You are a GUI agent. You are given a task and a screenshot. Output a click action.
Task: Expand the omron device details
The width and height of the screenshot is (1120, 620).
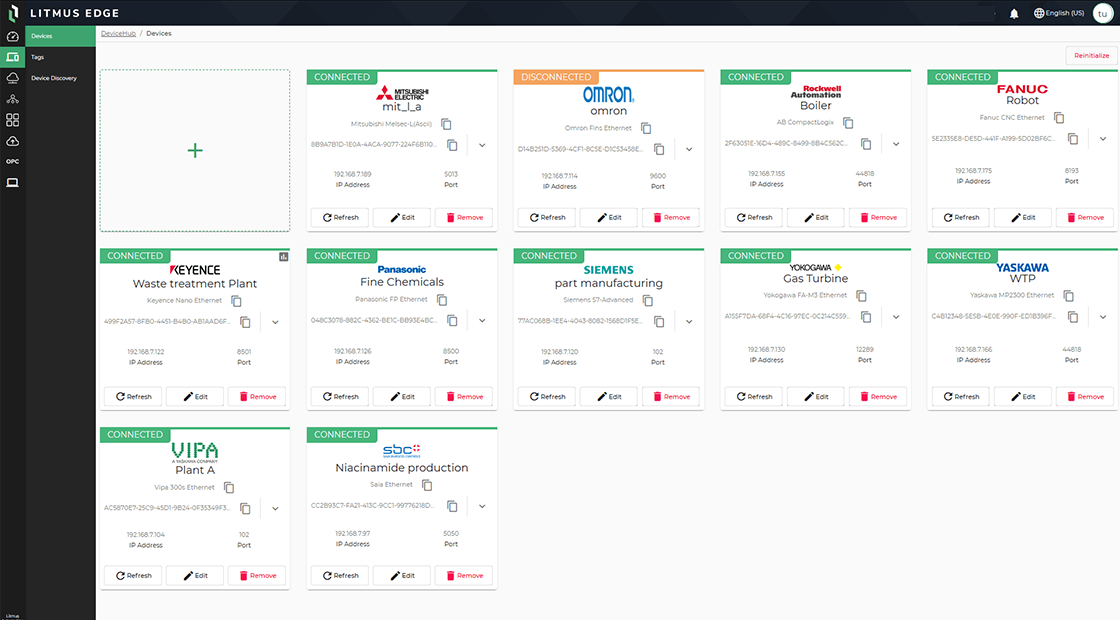[689, 149]
